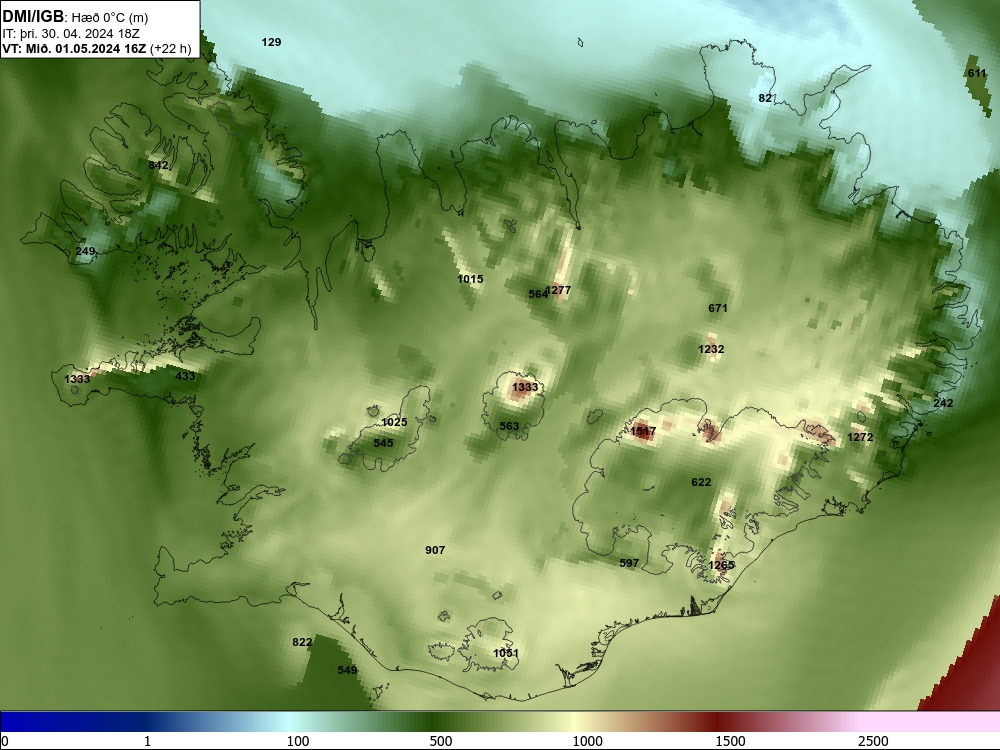Click the 671 height label
1000x750 pixels.
[717, 308]
